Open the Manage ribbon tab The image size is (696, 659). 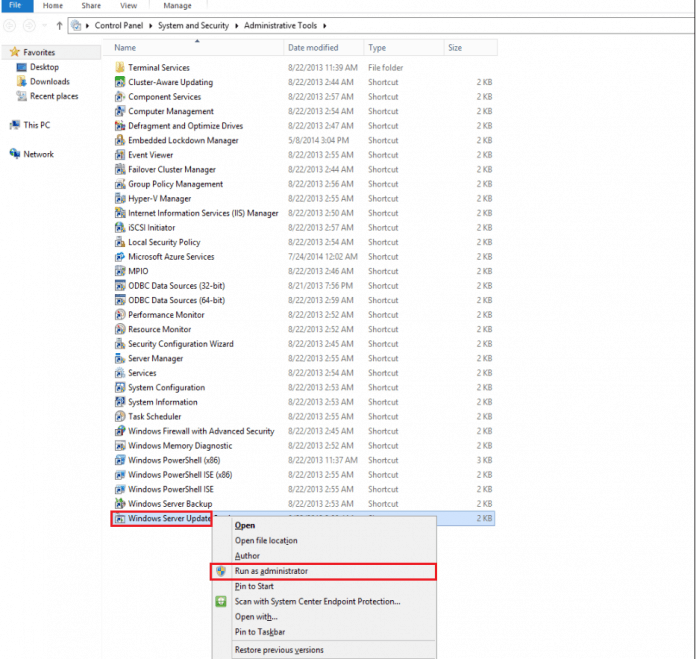(177, 6)
